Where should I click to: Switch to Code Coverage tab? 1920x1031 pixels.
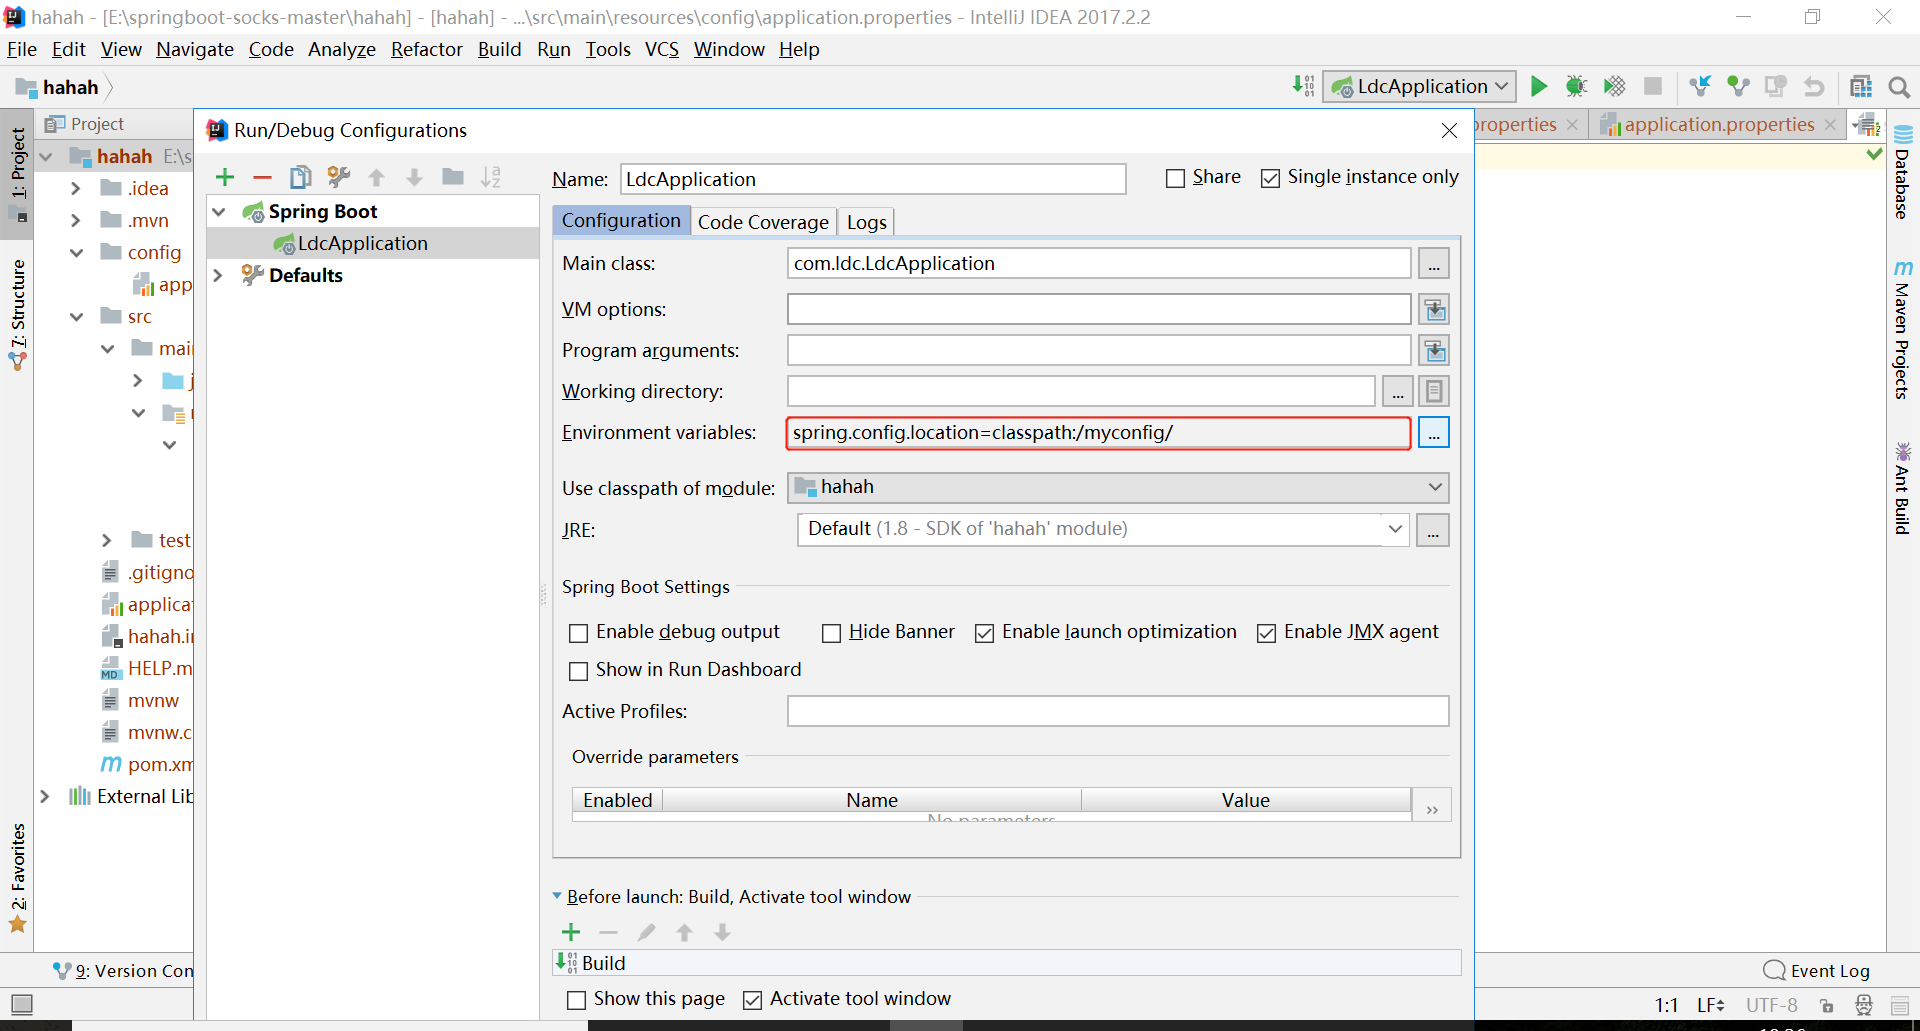click(x=763, y=222)
